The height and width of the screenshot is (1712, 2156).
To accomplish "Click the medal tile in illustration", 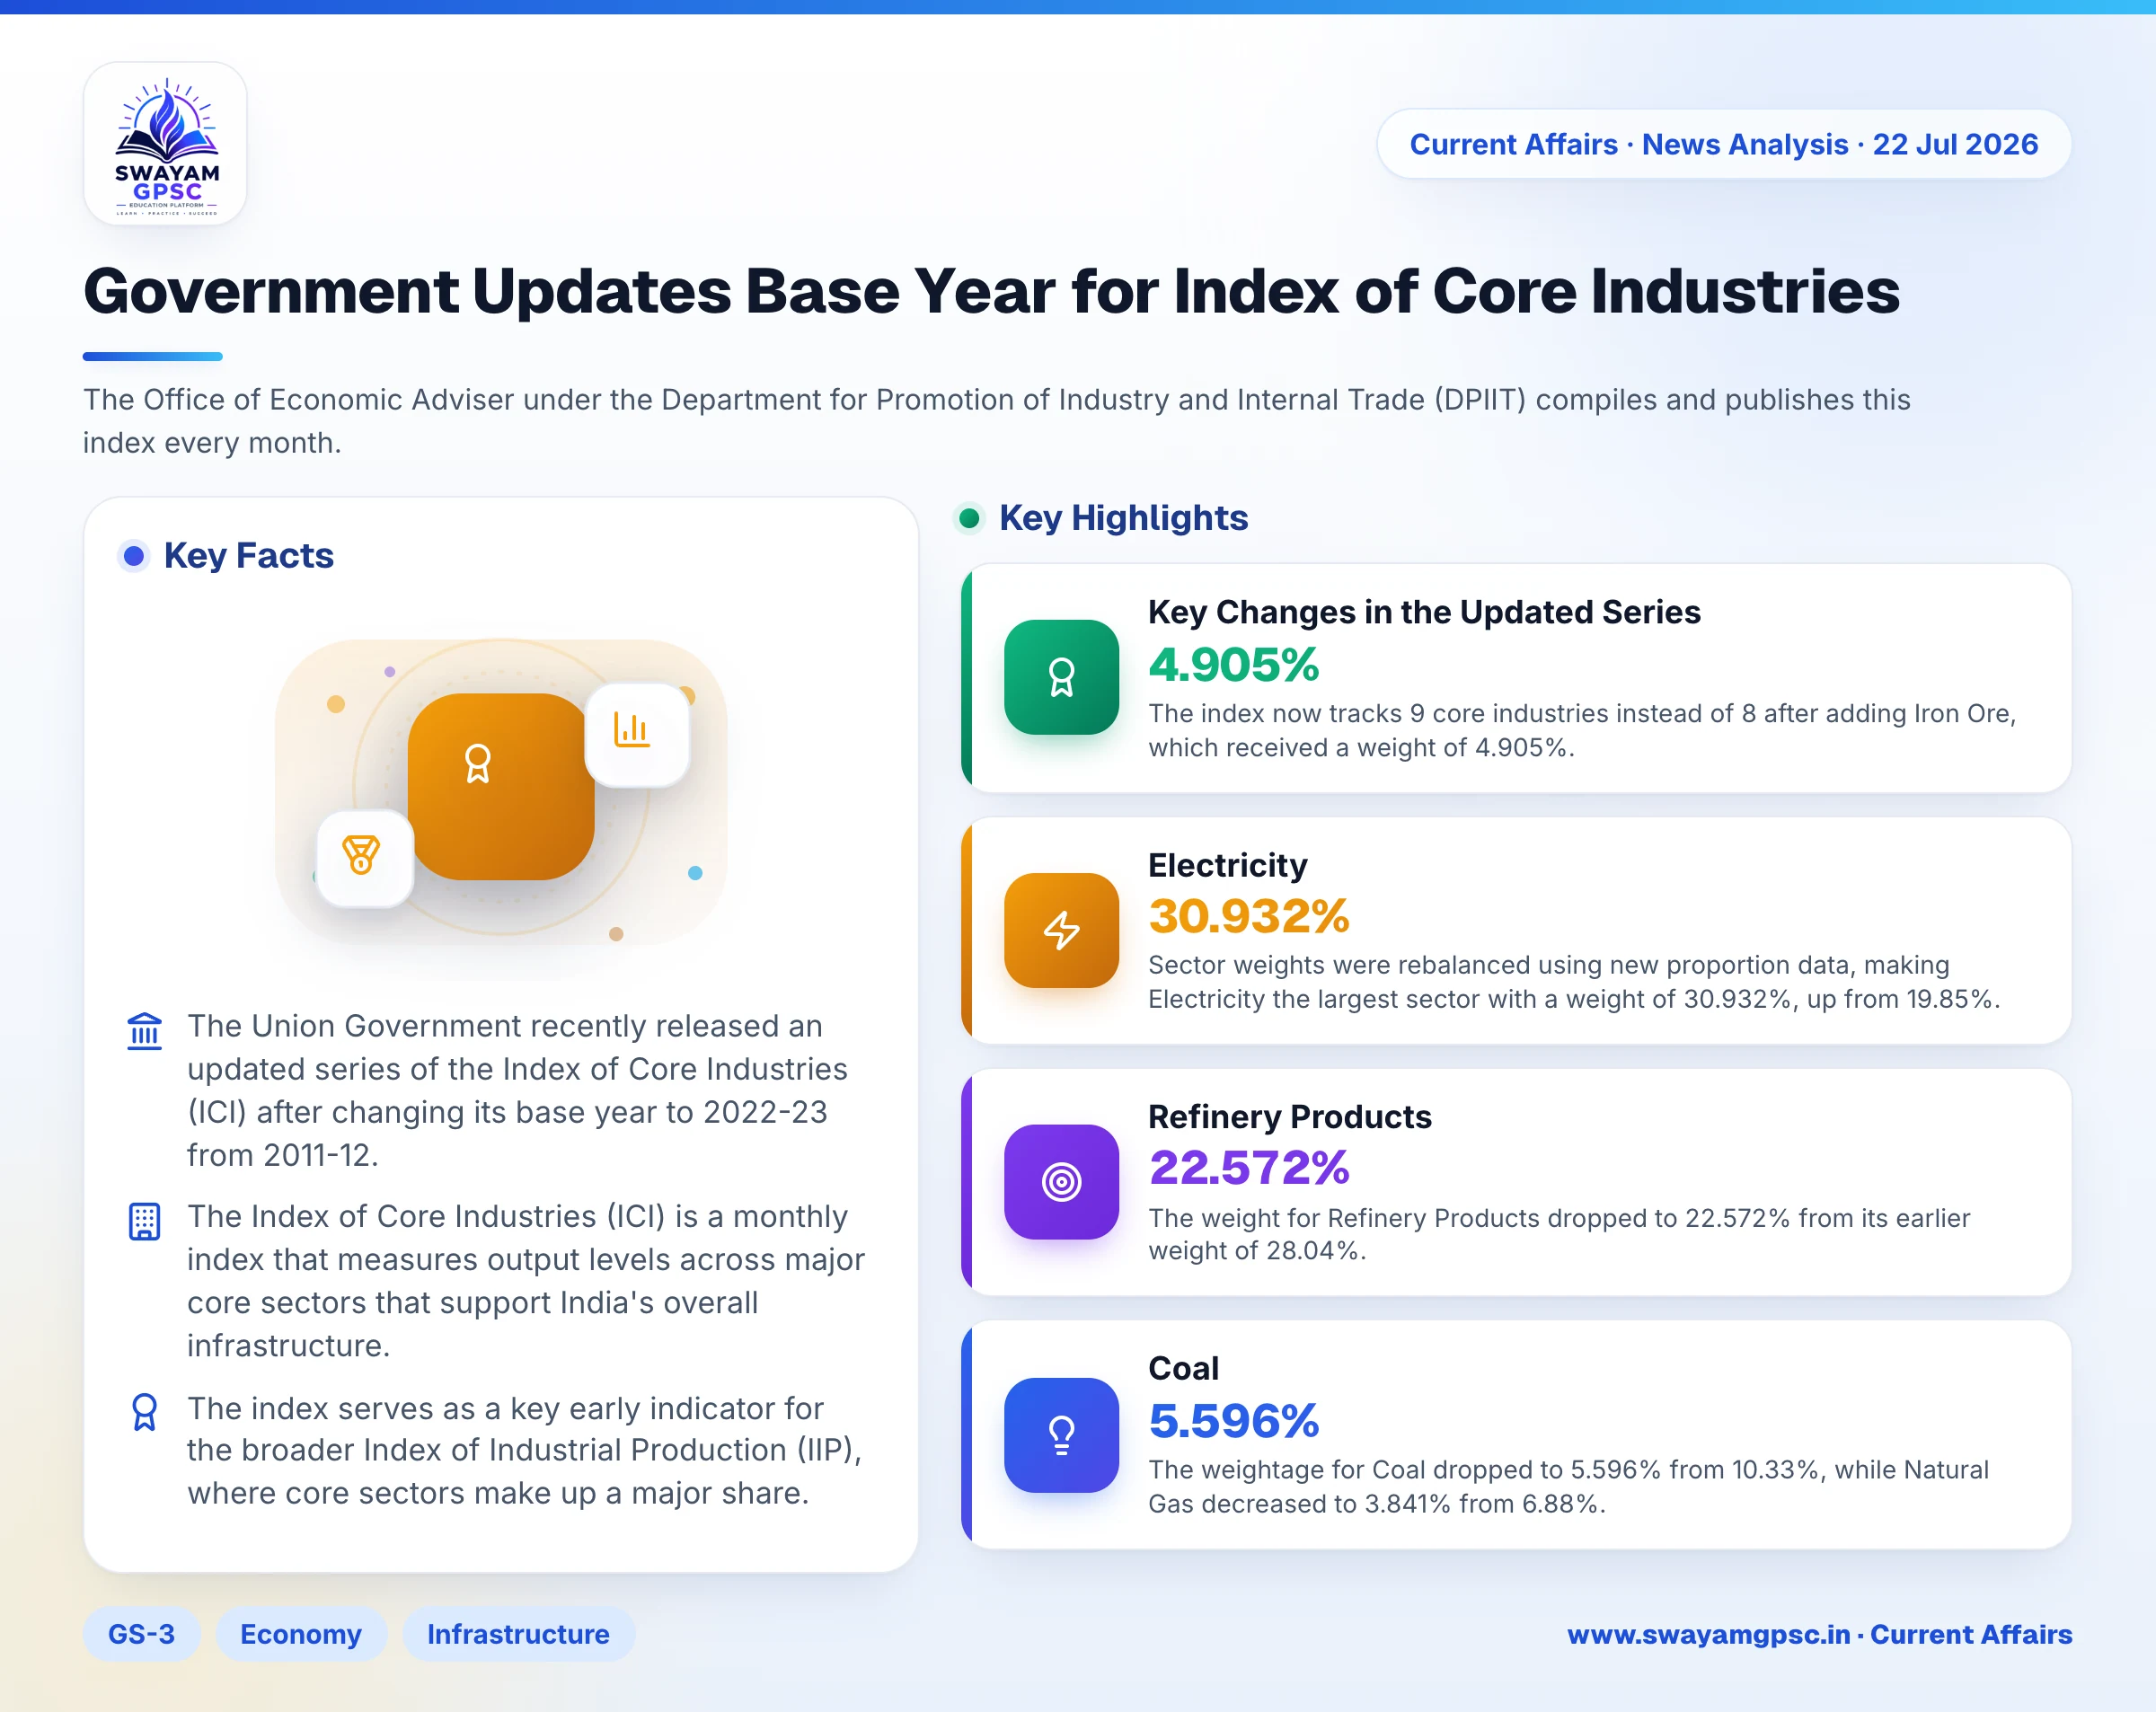I will 365,858.
